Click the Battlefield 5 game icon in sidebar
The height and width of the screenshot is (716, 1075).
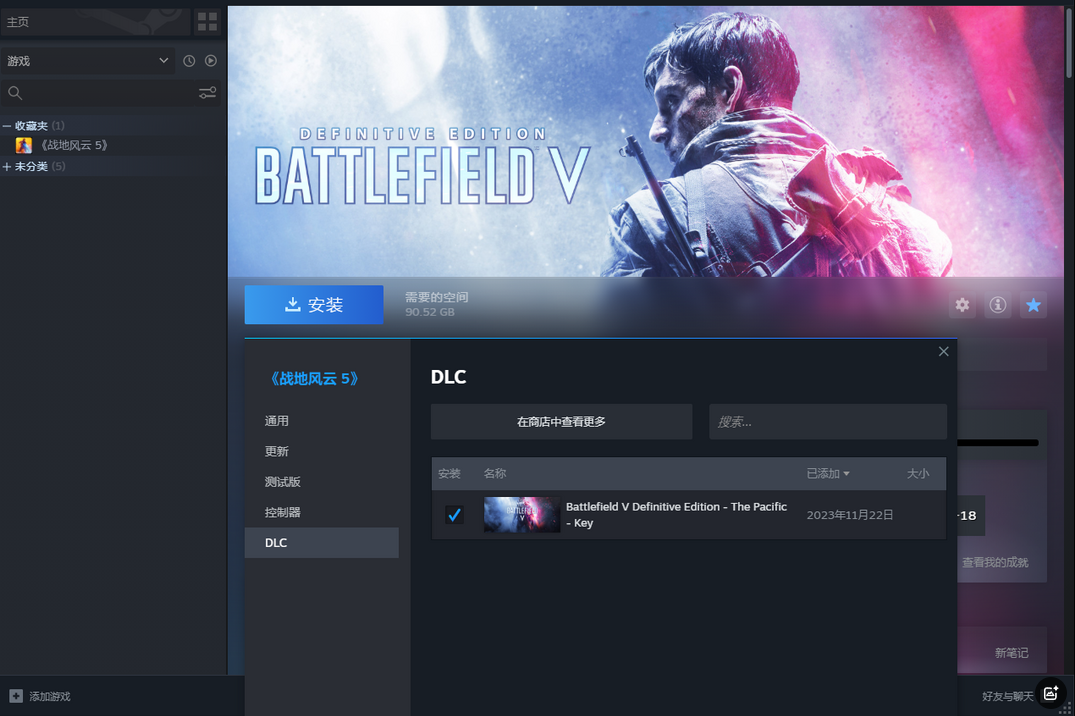pyautogui.click(x=24, y=145)
